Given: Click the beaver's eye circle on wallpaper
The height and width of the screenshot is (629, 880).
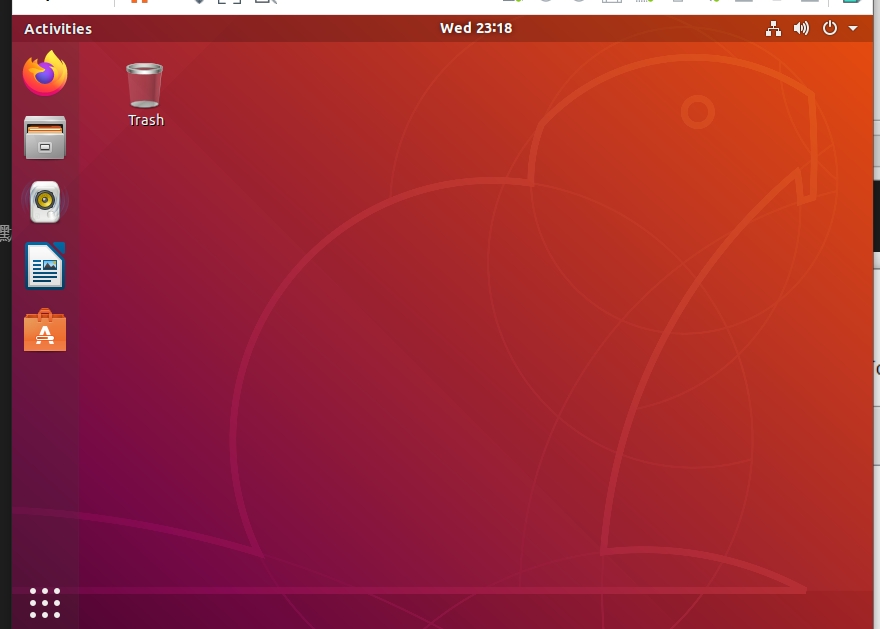Looking at the screenshot, I should tap(697, 111).
